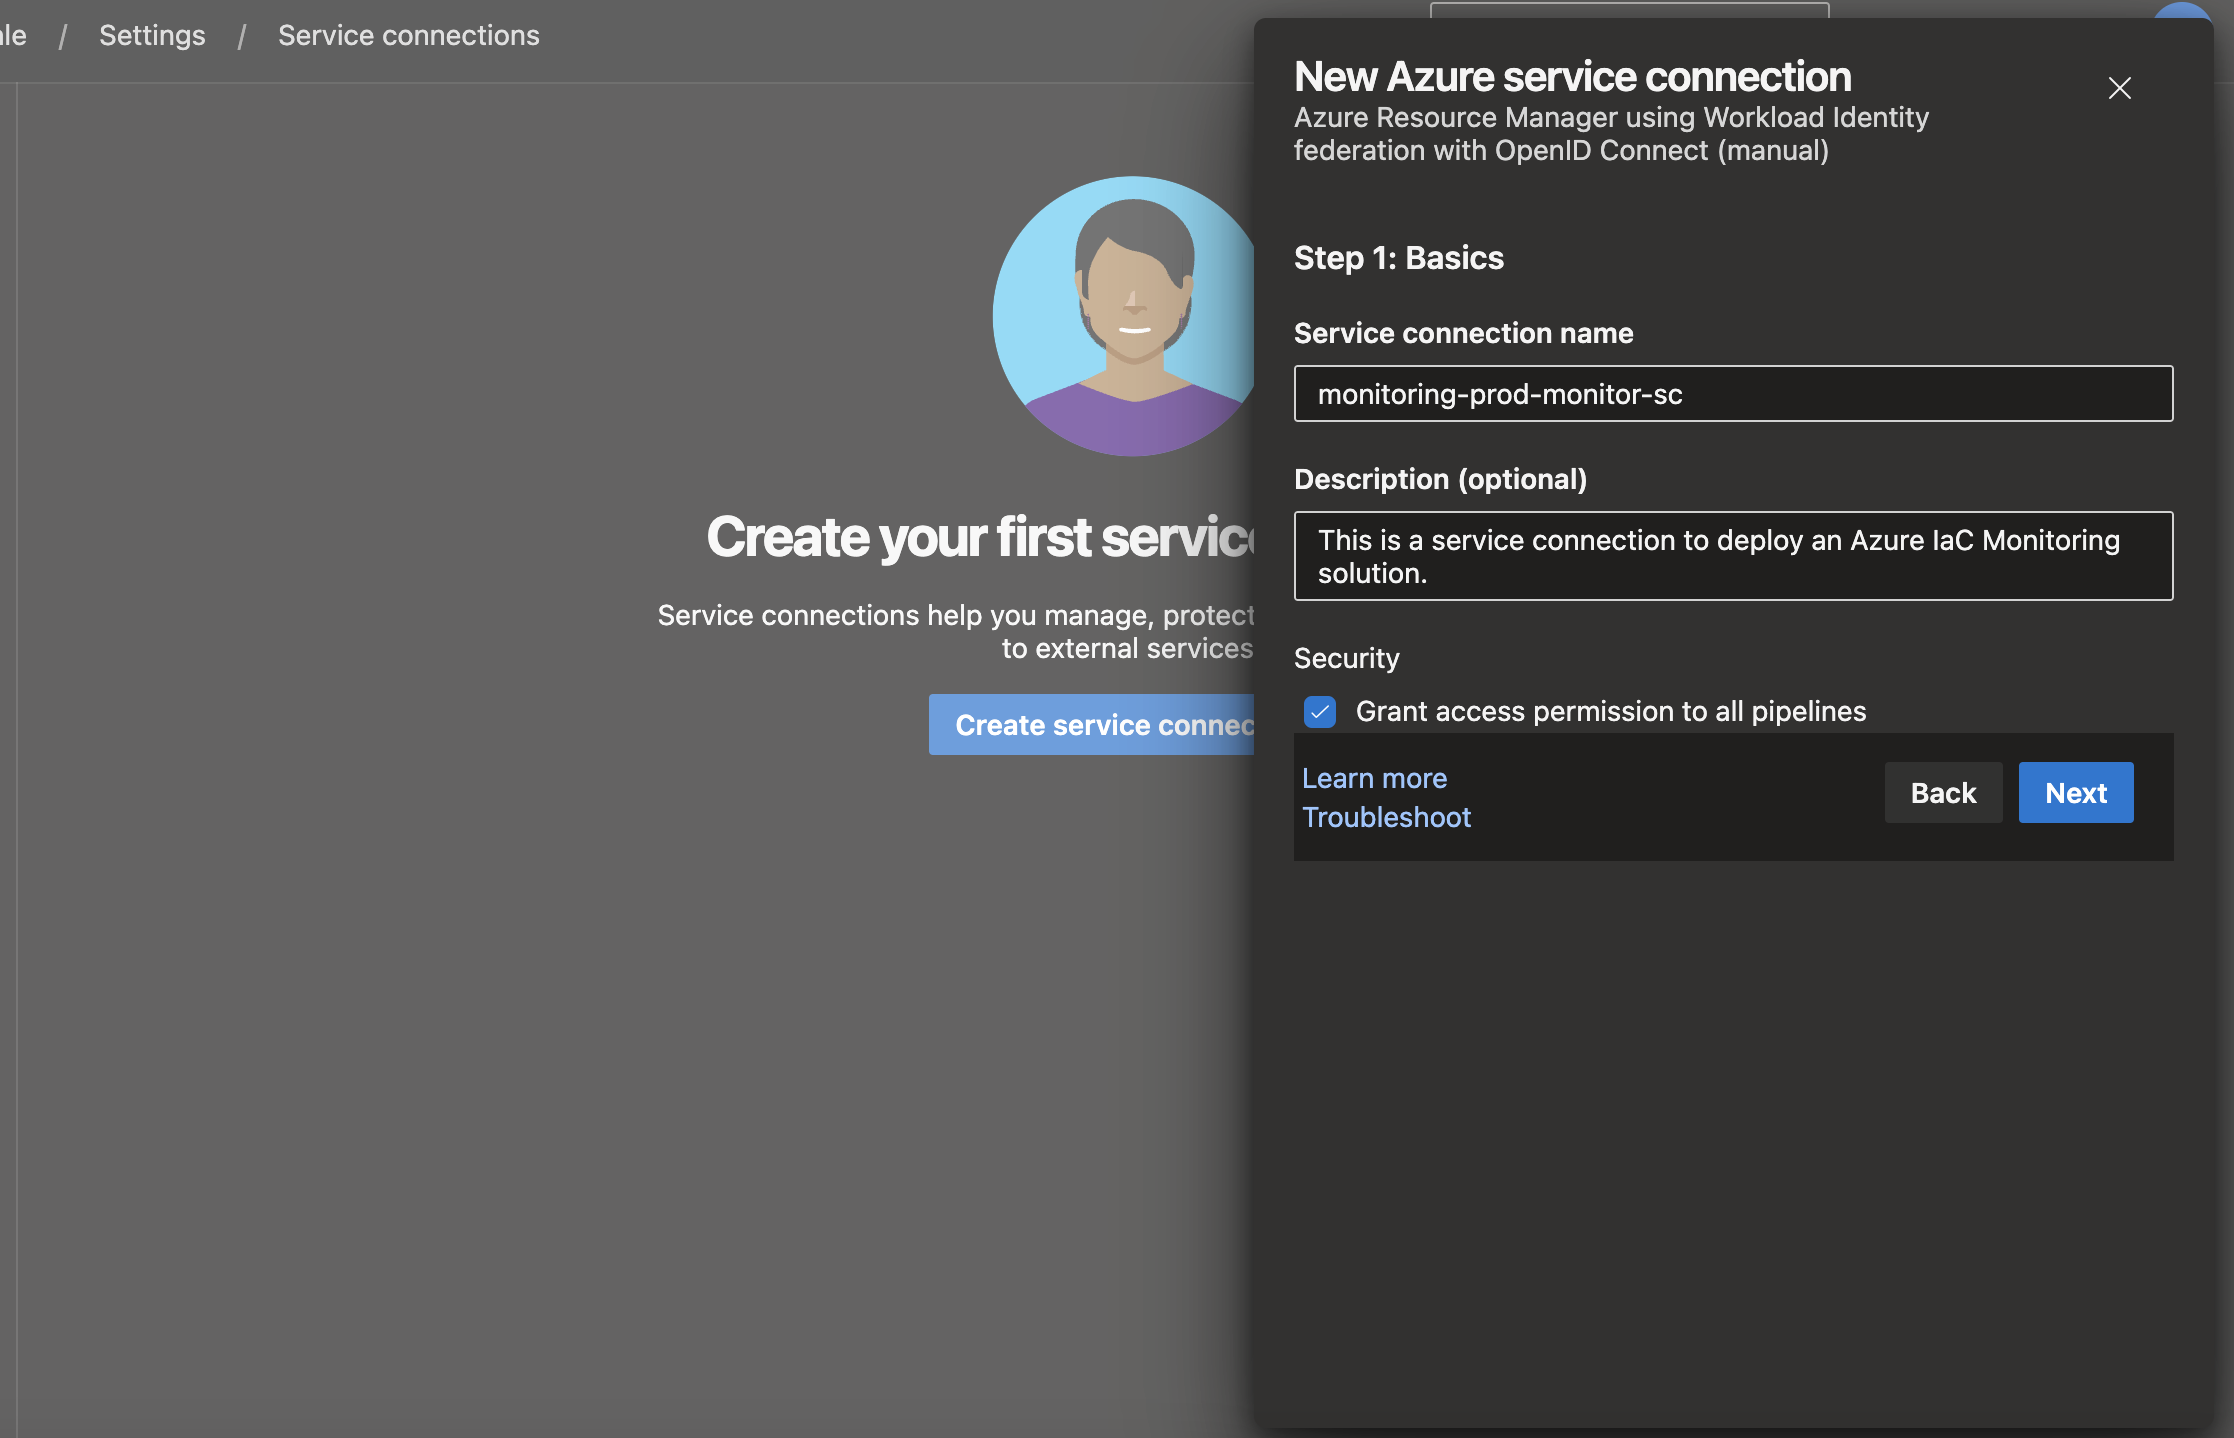Open the Troubleshoot link

pyautogui.click(x=1386, y=817)
